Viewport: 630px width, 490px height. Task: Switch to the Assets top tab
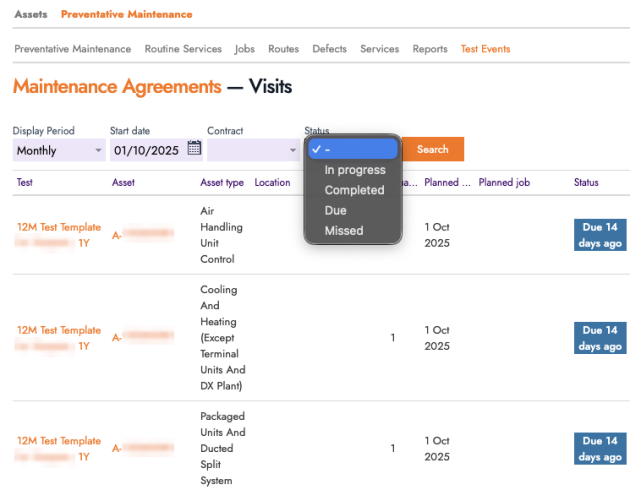[30, 15]
